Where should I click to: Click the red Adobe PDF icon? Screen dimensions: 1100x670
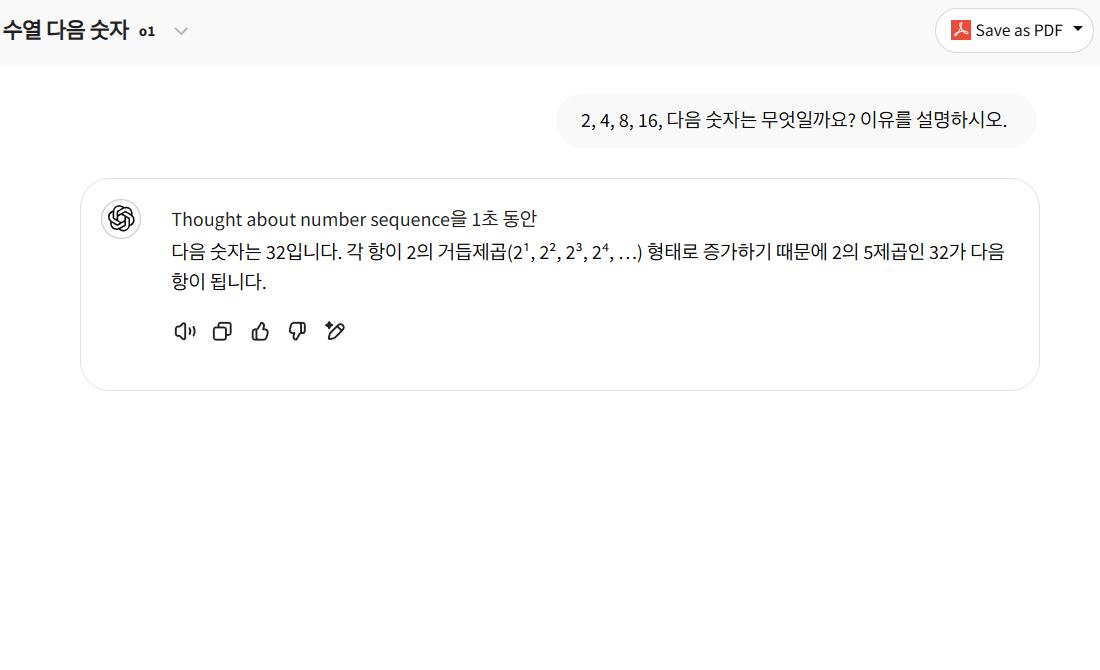(x=959, y=30)
